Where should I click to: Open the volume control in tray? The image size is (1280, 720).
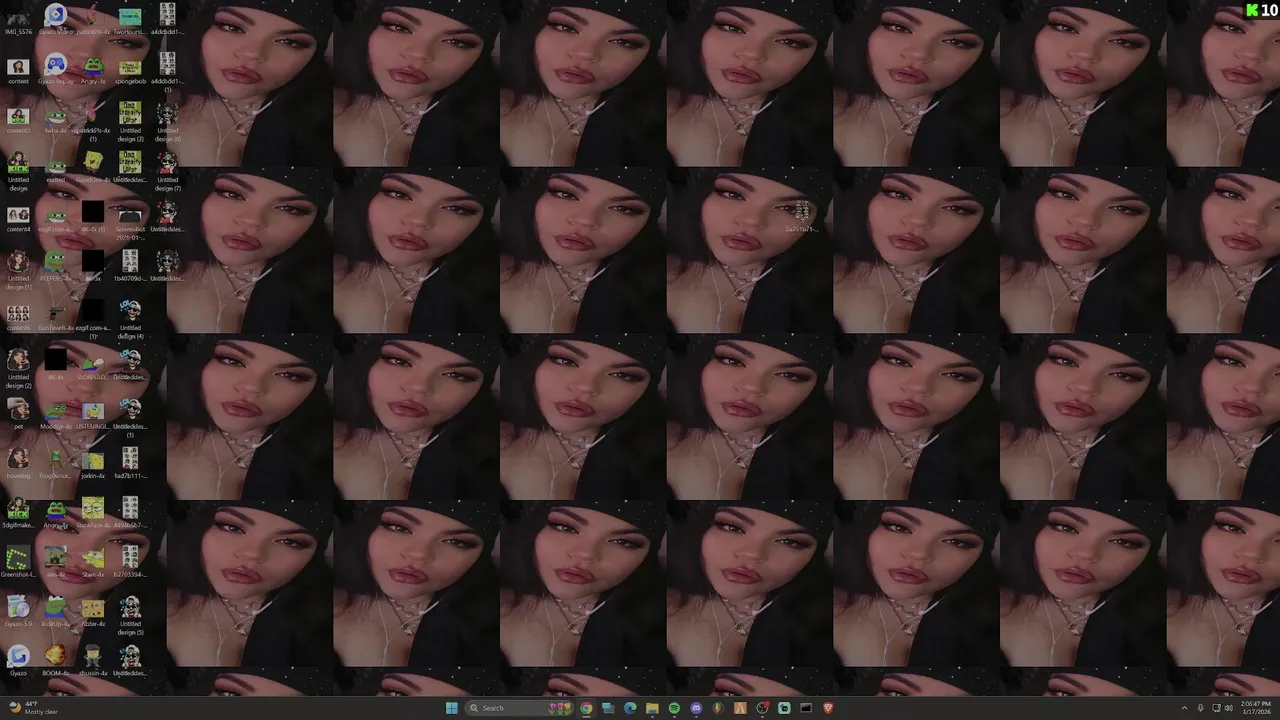1229,708
